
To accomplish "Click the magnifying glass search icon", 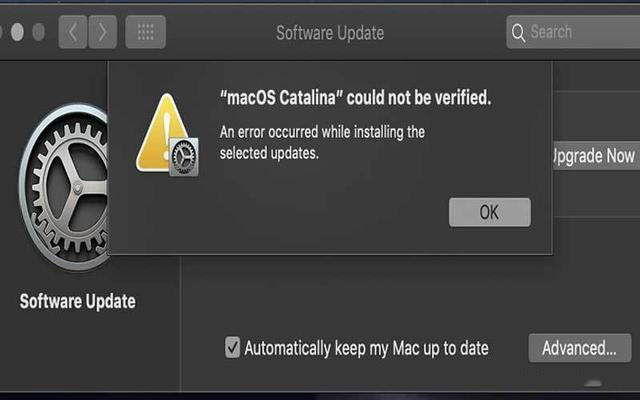I will pos(518,32).
